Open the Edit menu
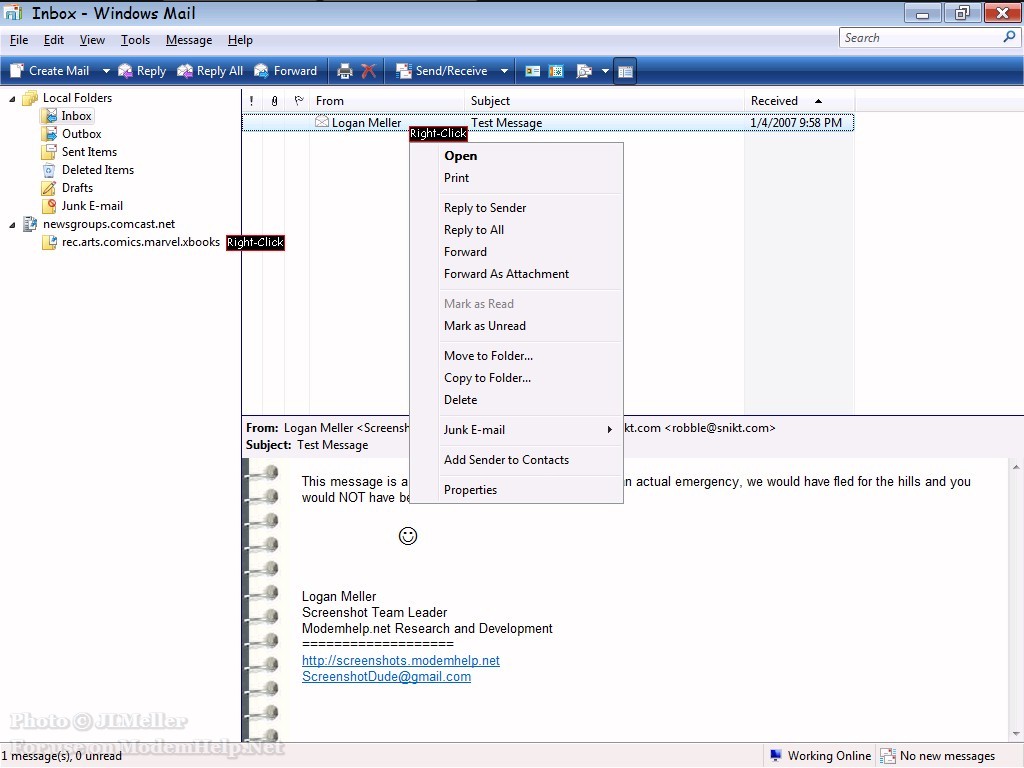 pos(54,40)
